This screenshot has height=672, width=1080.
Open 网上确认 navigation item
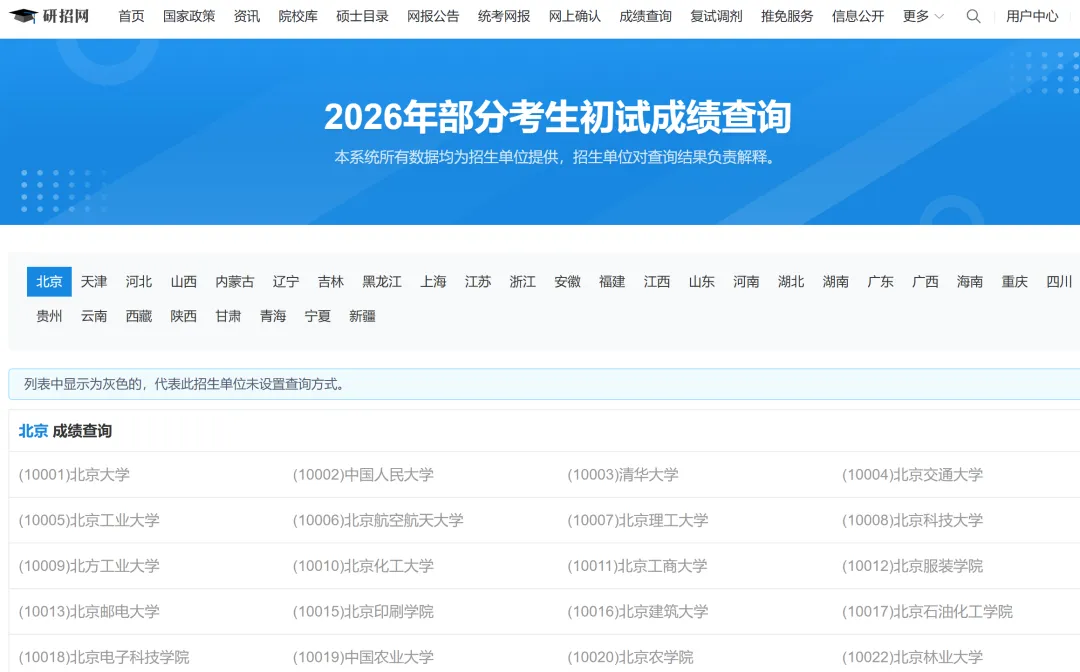point(574,16)
